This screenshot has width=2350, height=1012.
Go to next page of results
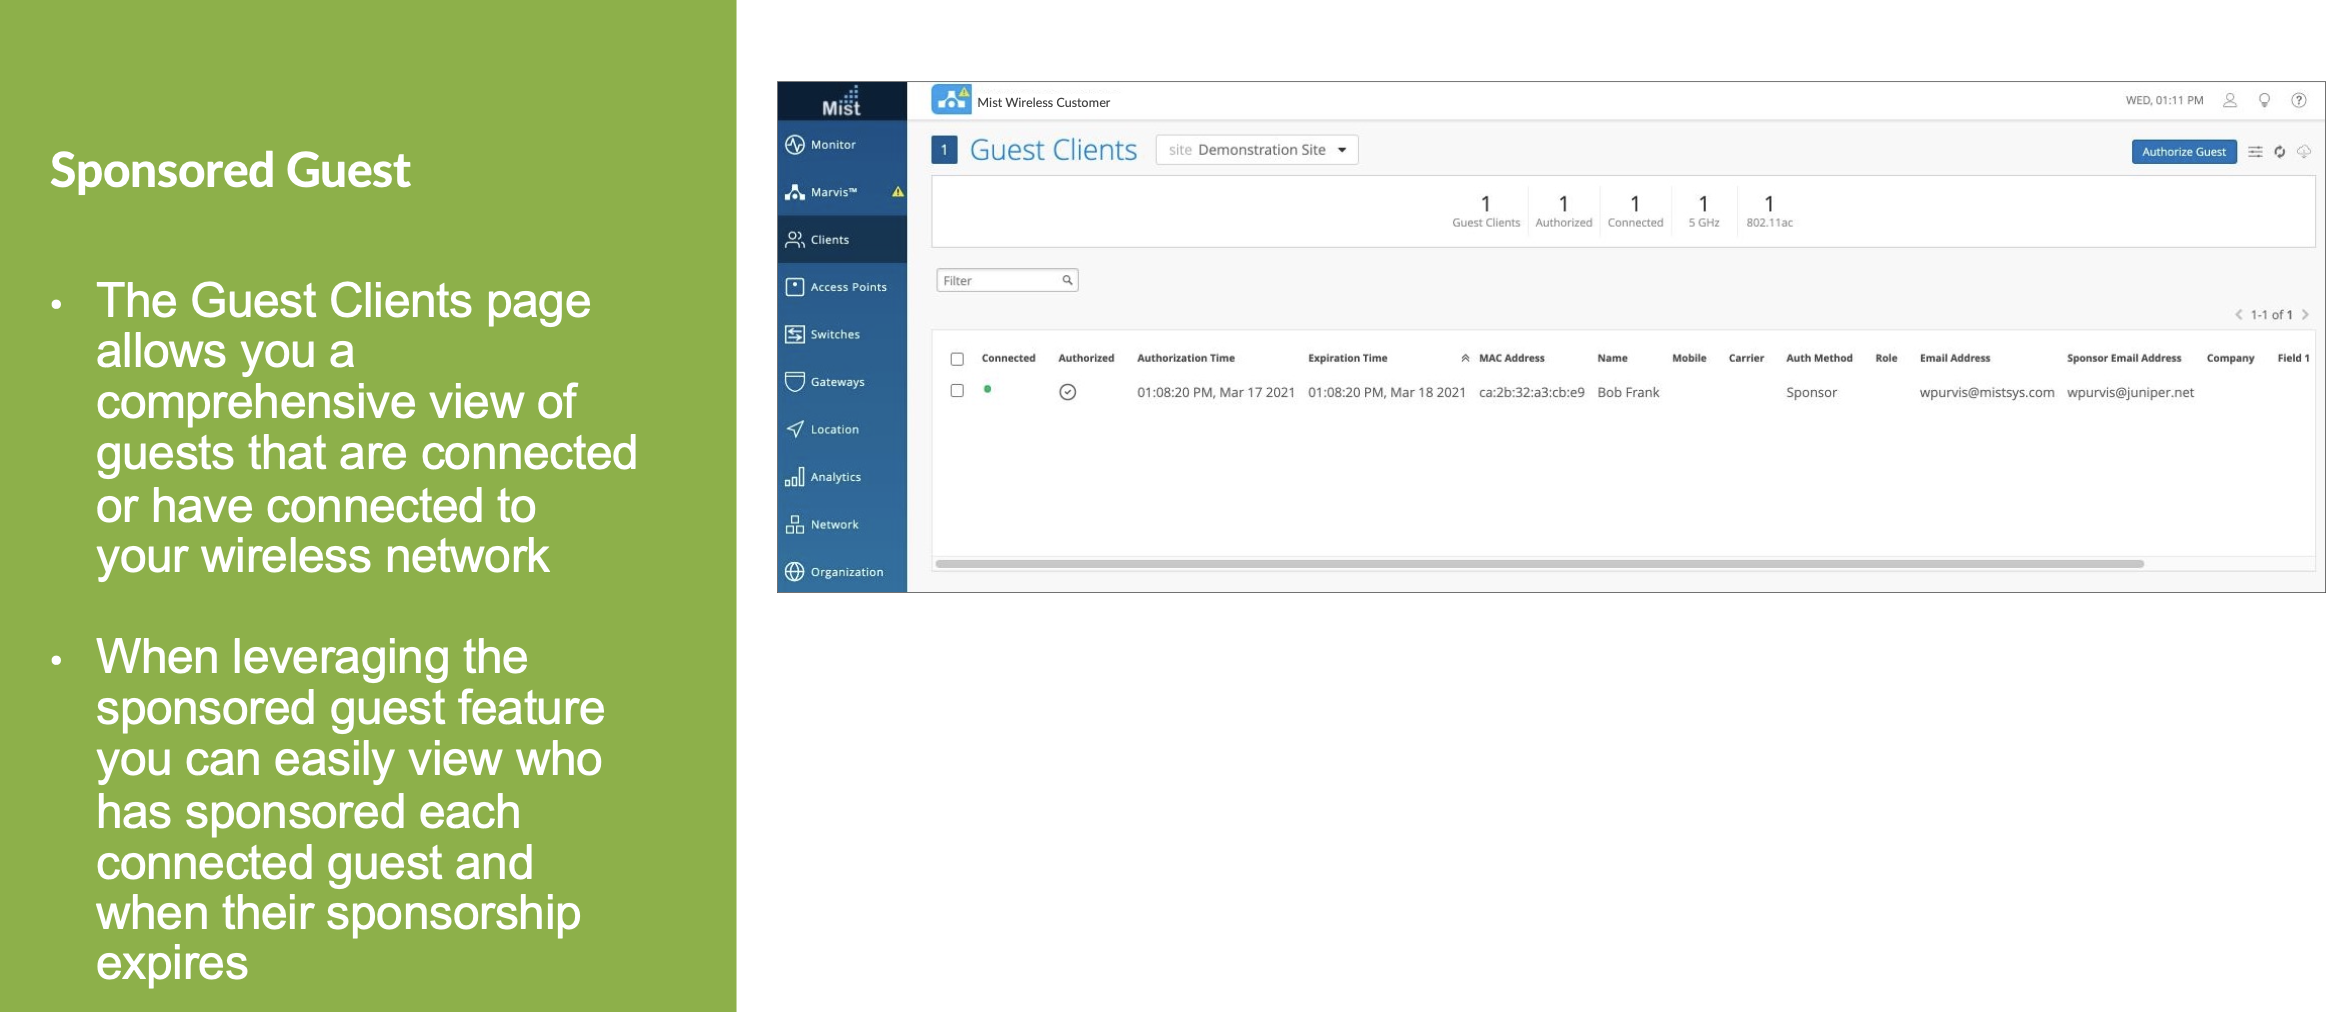pyautogui.click(x=2305, y=315)
